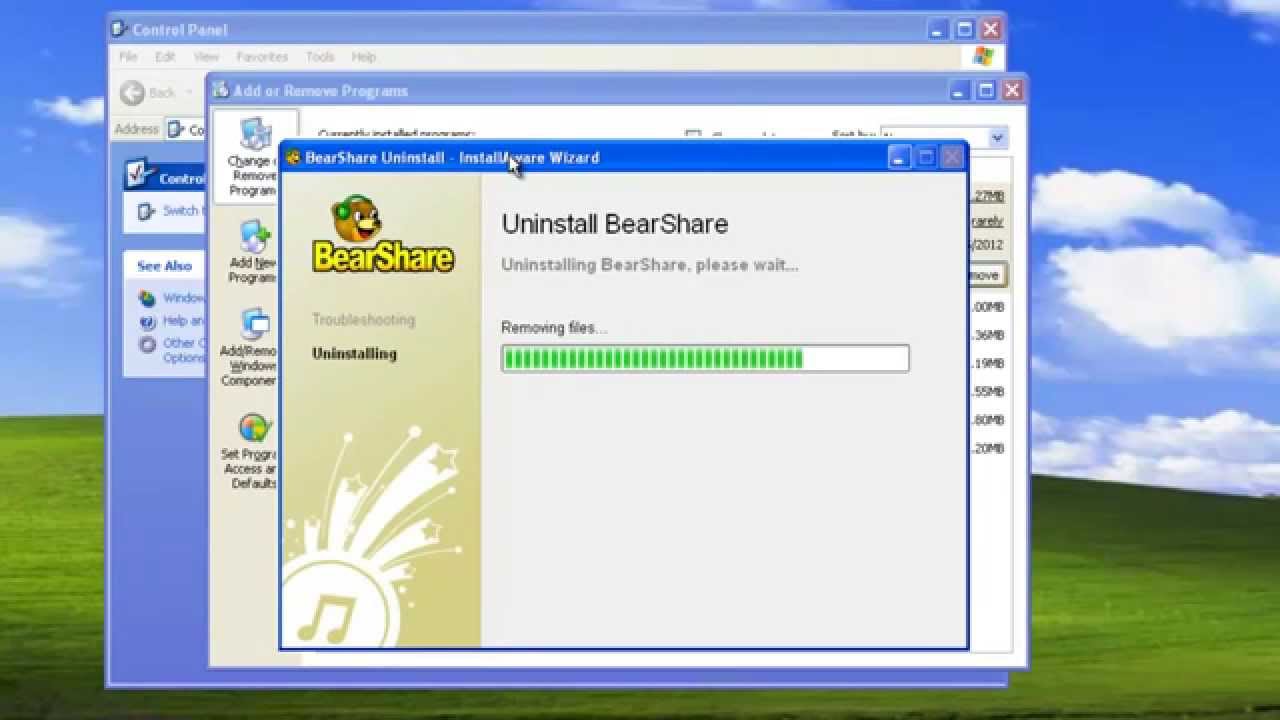This screenshot has height=720, width=1280.
Task: Click the Control Panel sidebar header icon
Action: [x=140, y=175]
